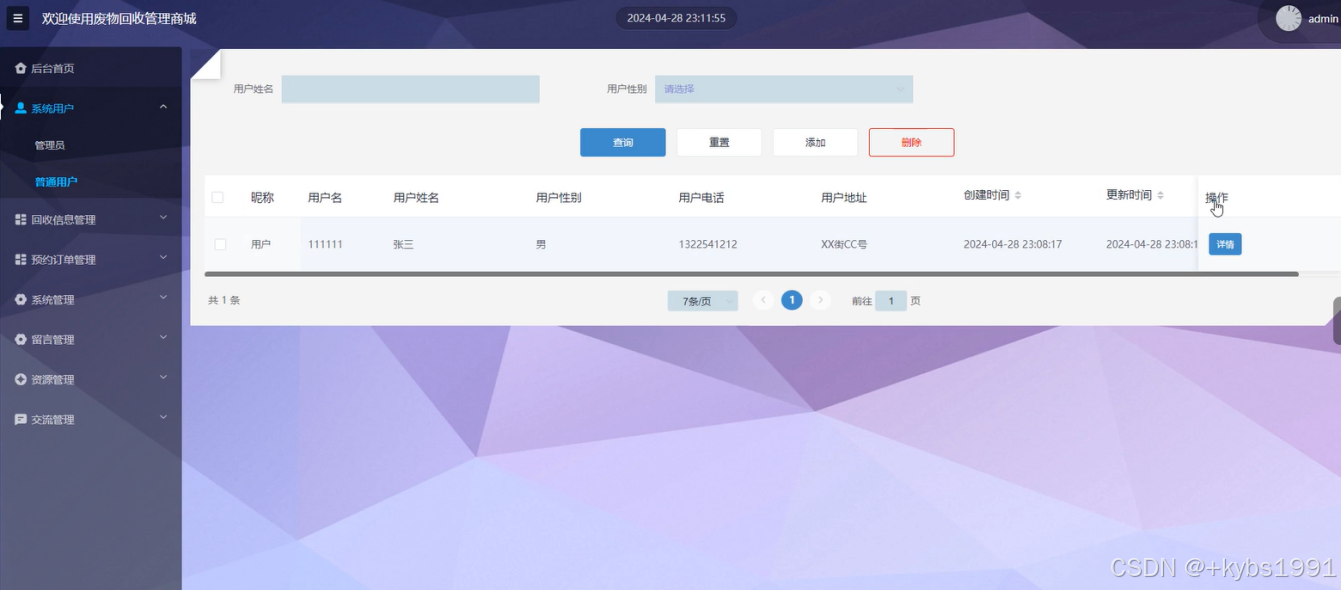This screenshot has height=590, width=1341.
Task: Open the 7条/页 page size dropdown
Action: pyautogui.click(x=703, y=301)
